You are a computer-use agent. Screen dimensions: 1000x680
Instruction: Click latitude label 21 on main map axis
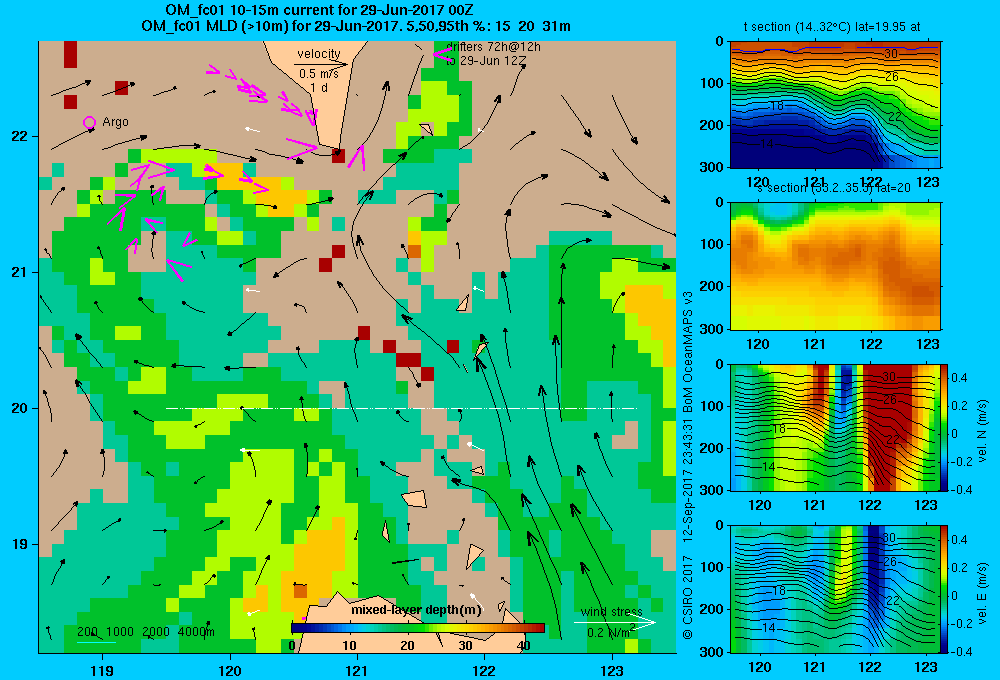pos(18,272)
